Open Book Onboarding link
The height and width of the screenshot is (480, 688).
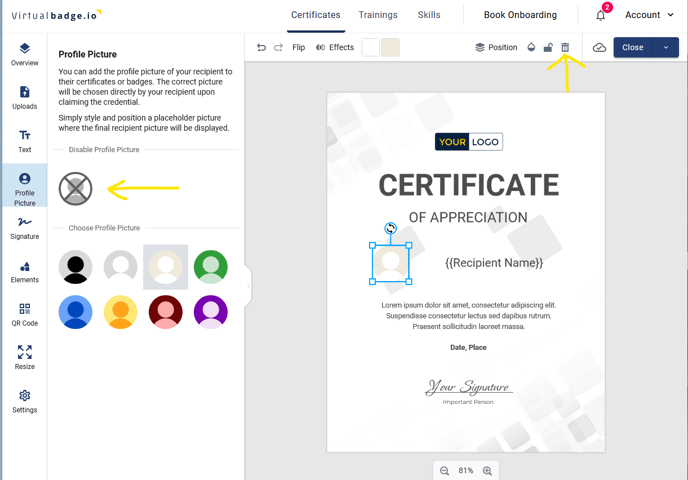pyautogui.click(x=520, y=15)
